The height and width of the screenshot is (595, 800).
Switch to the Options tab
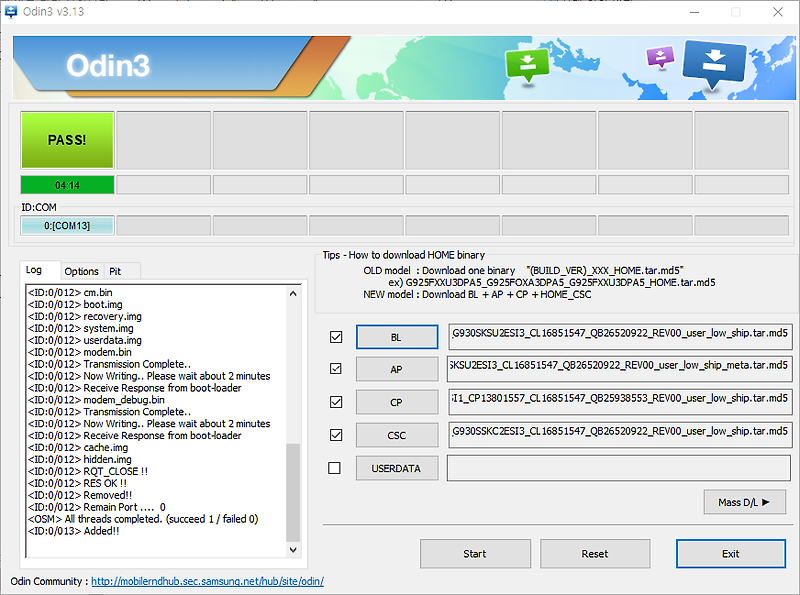point(81,271)
